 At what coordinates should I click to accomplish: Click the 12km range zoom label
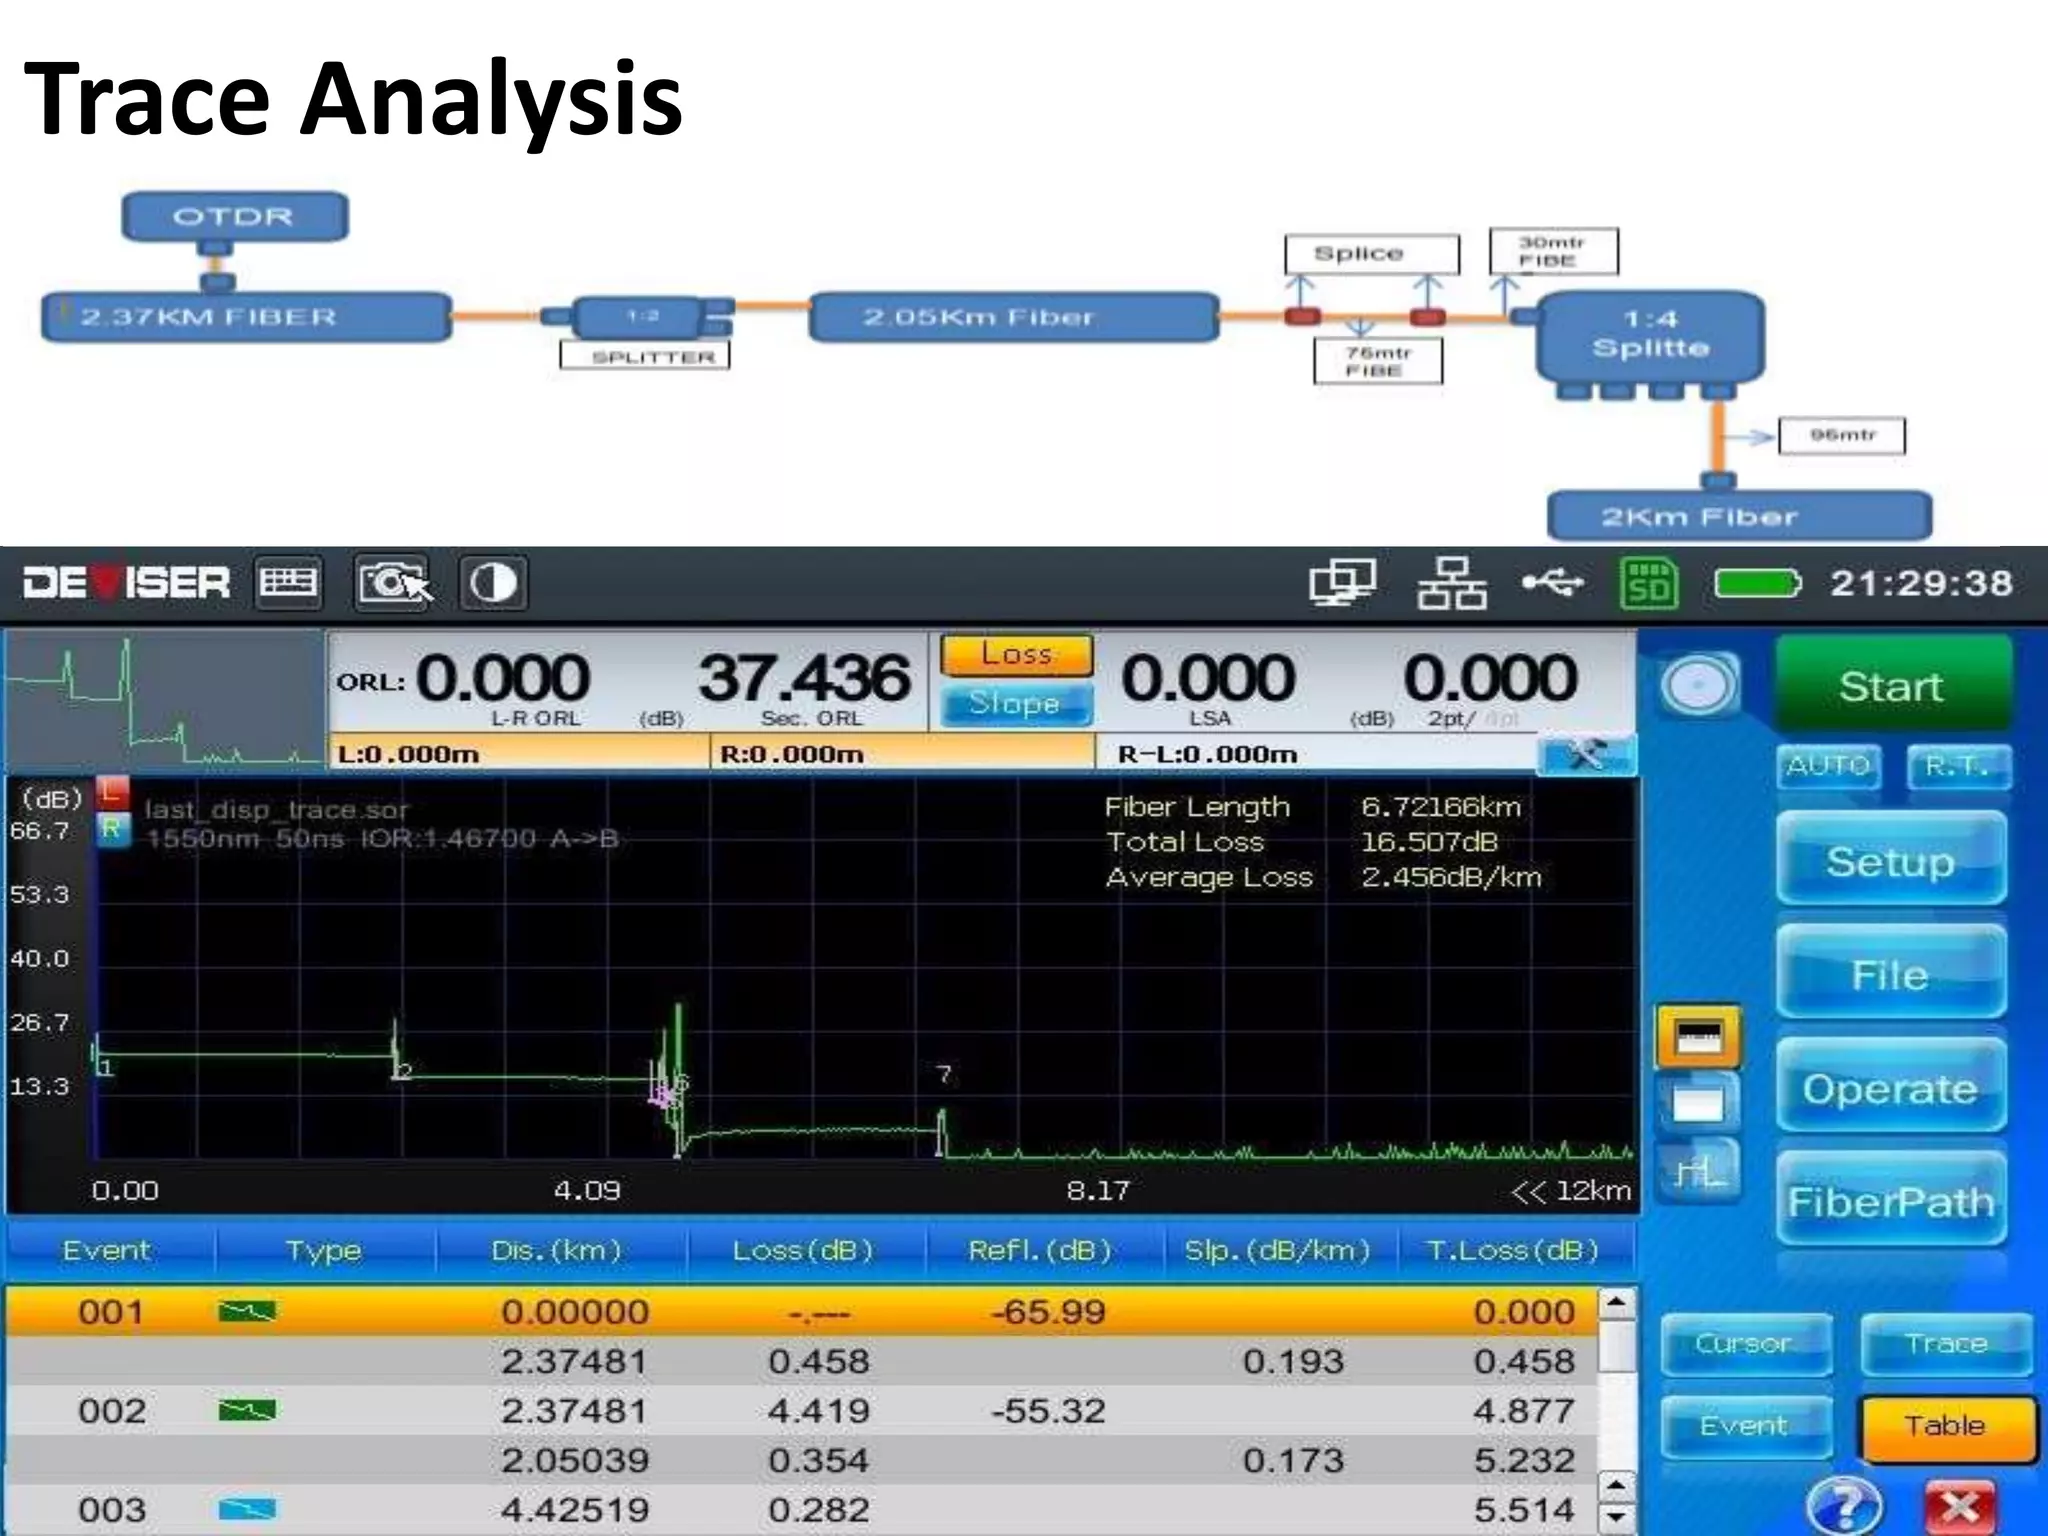point(1572,1190)
